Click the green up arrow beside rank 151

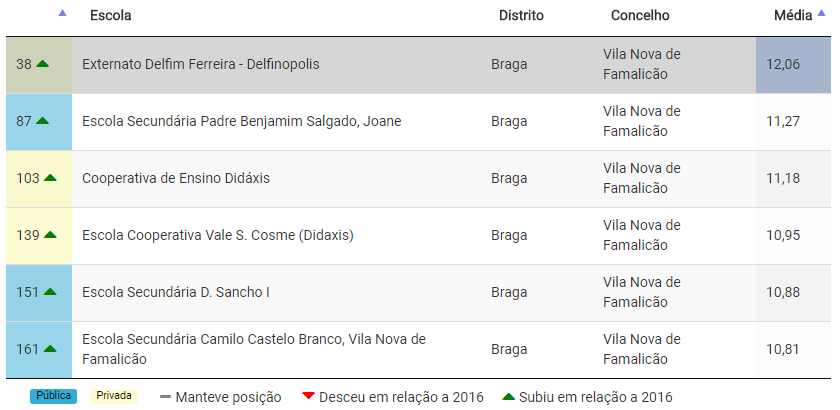[x=50, y=292]
